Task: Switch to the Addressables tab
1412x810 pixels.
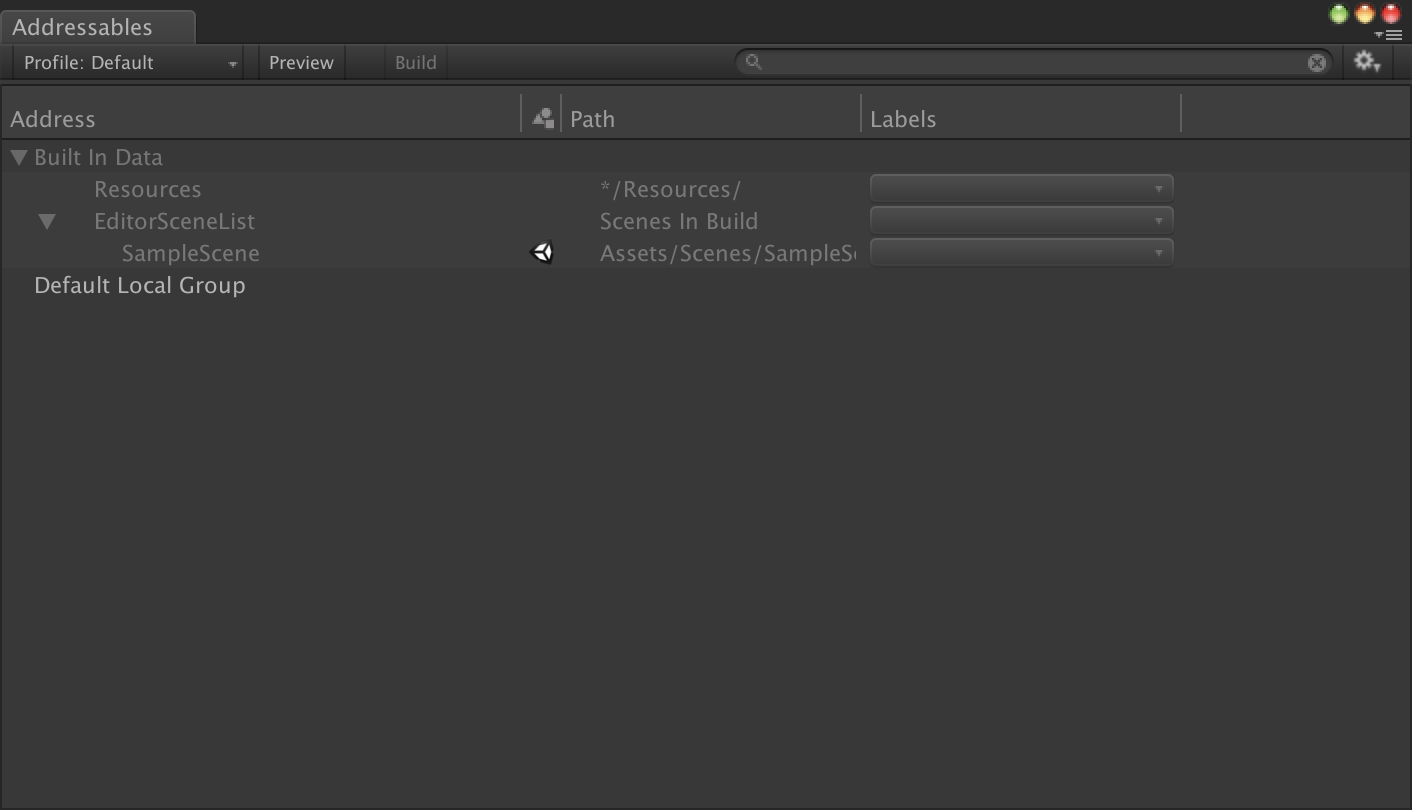Action: click(82, 27)
